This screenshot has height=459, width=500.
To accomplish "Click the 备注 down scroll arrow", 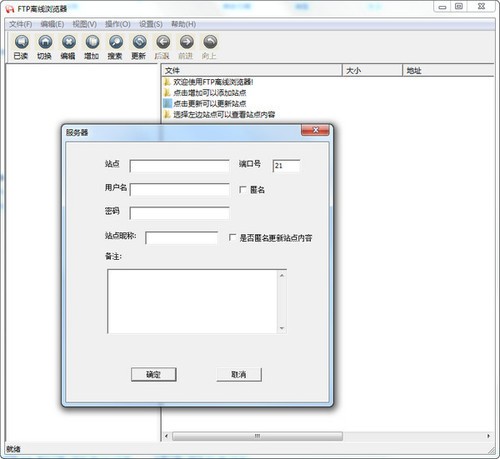I will tap(282, 328).
